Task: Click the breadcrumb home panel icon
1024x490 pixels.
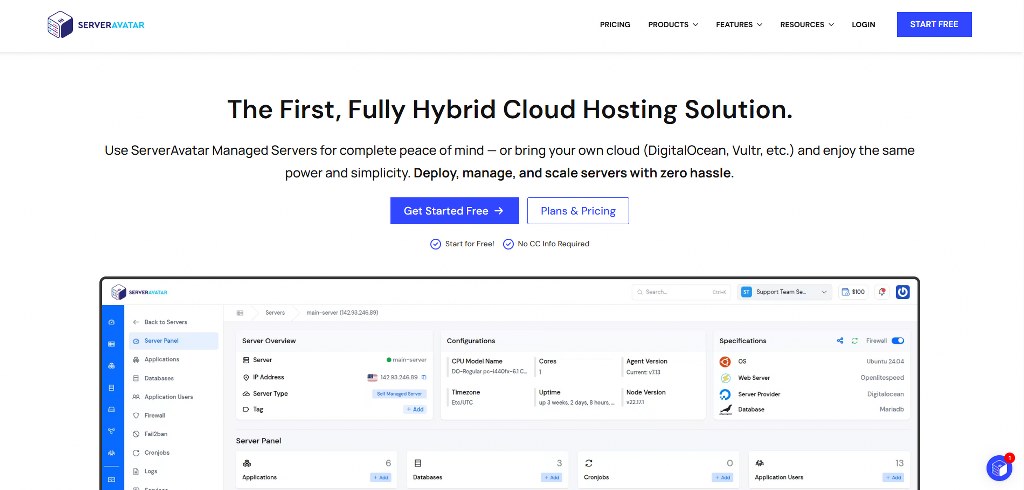Action: point(240,313)
